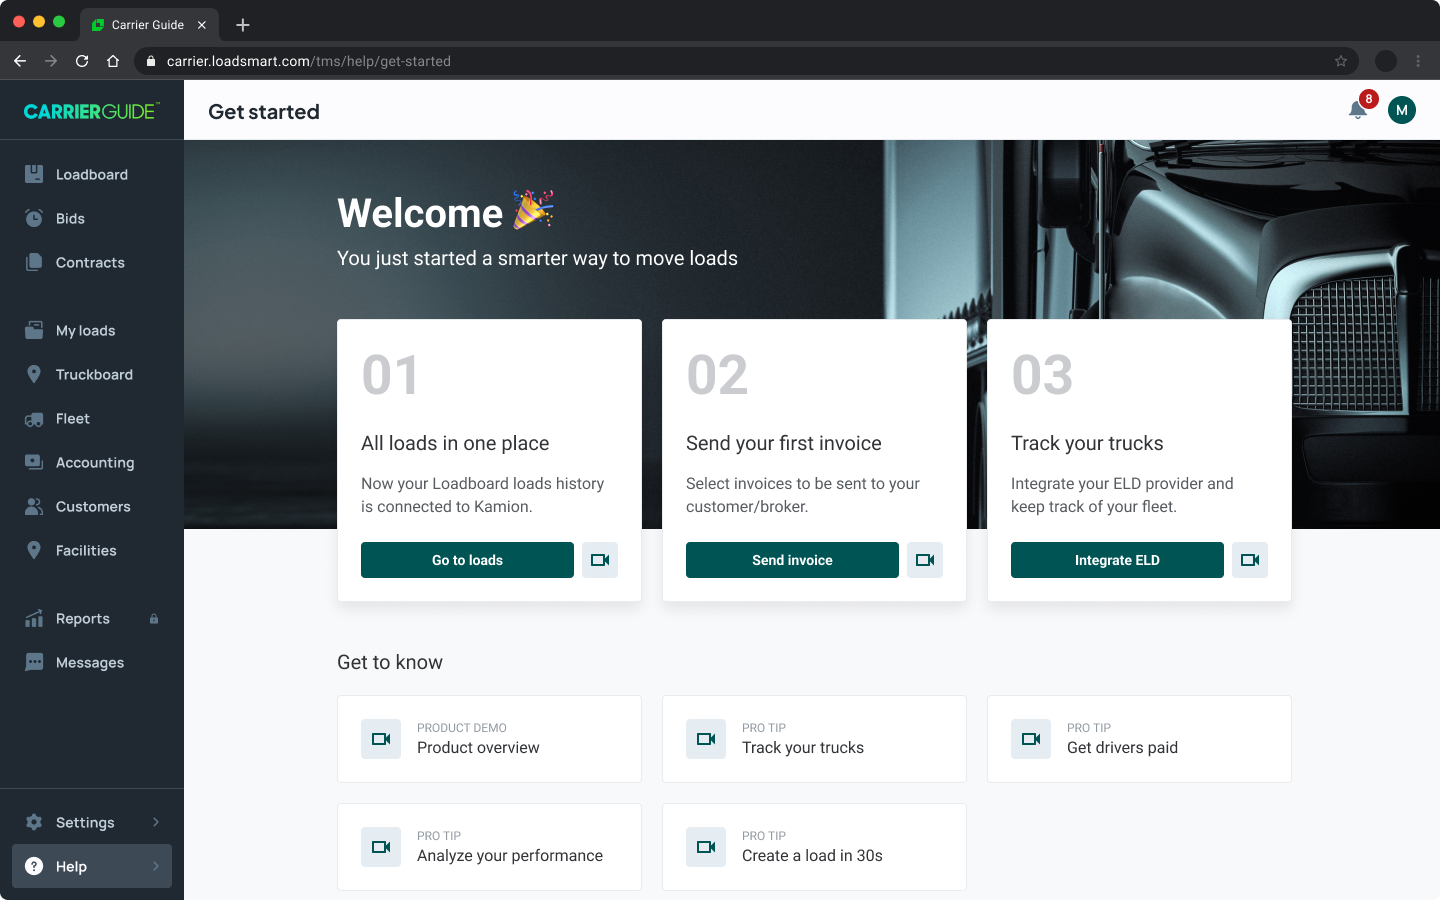Open a new browser tab
The height and width of the screenshot is (900, 1440).
coord(243,25)
